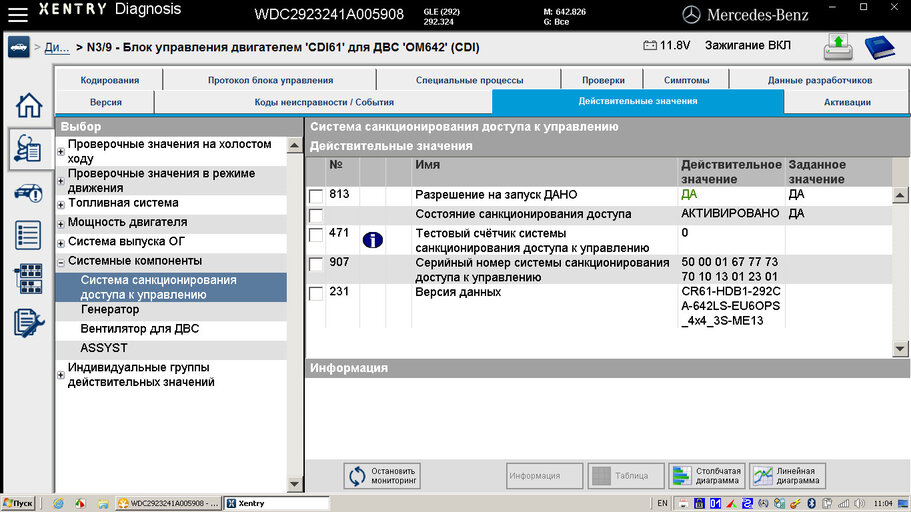Open 'Линейная диаграмма' line chart view
The width and height of the screenshot is (911, 512).
[787, 476]
